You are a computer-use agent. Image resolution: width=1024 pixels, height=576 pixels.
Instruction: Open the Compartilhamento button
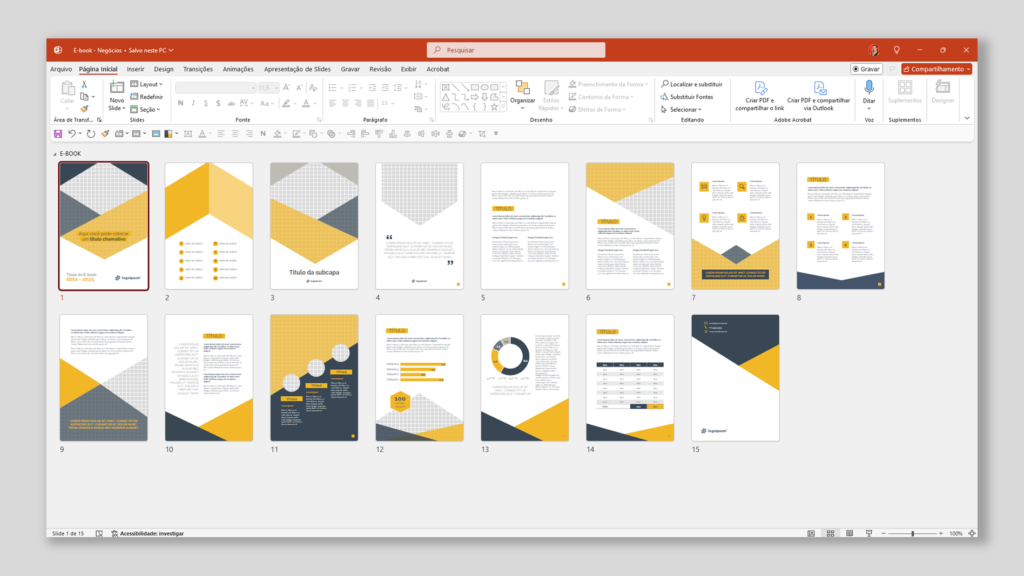pos(935,68)
